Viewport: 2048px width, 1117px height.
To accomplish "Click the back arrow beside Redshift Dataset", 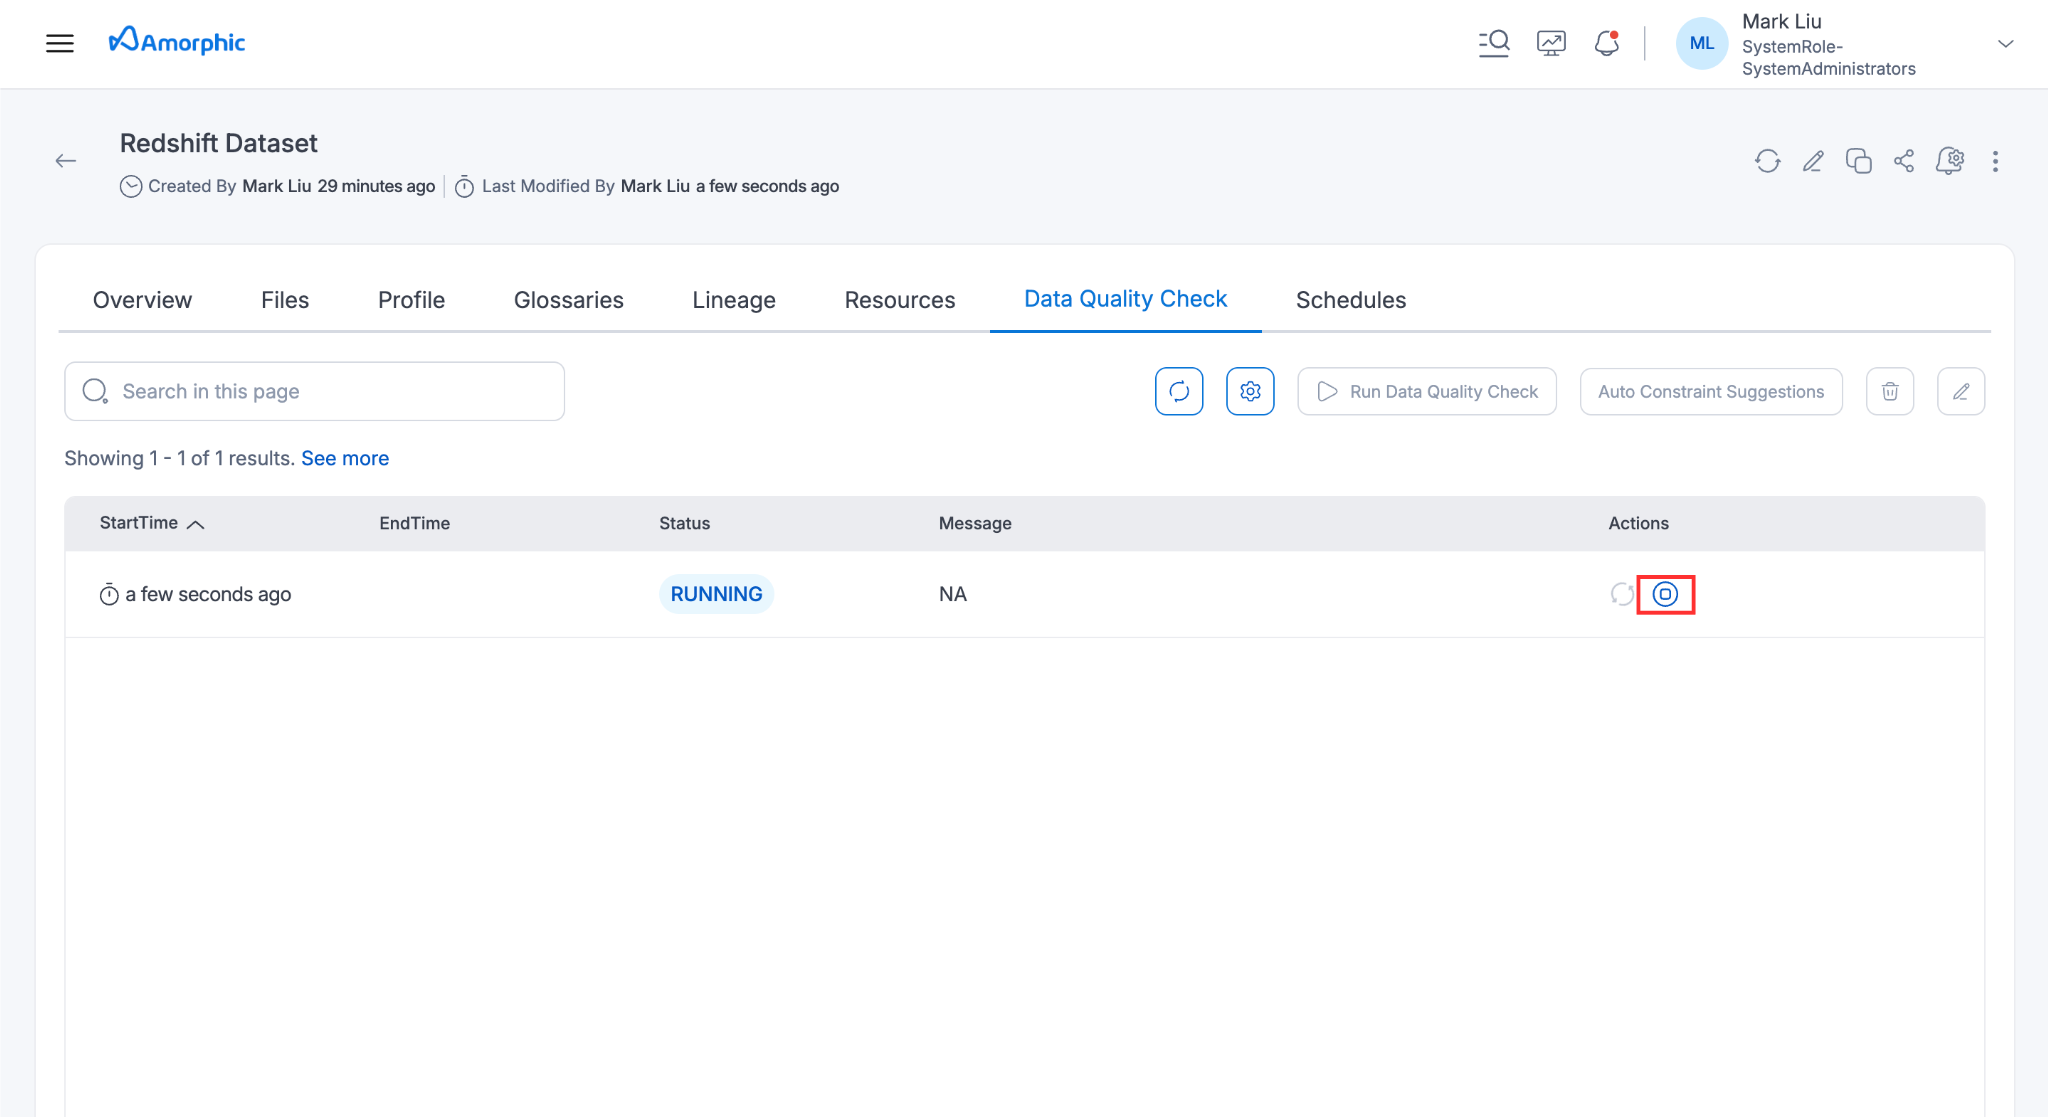I will [x=66, y=161].
